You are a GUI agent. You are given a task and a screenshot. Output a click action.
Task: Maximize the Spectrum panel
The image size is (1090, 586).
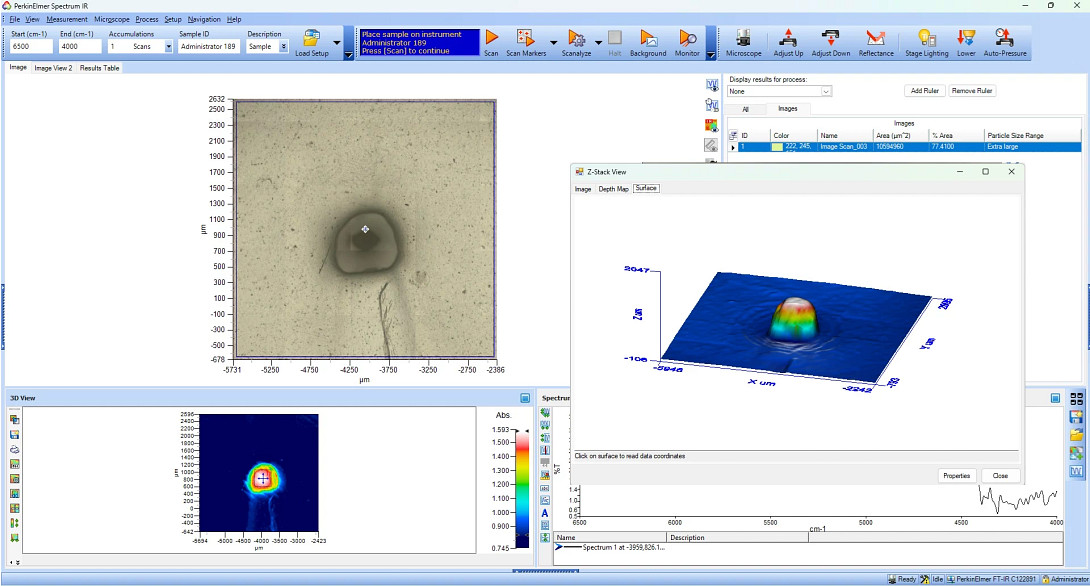(x=1055, y=398)
